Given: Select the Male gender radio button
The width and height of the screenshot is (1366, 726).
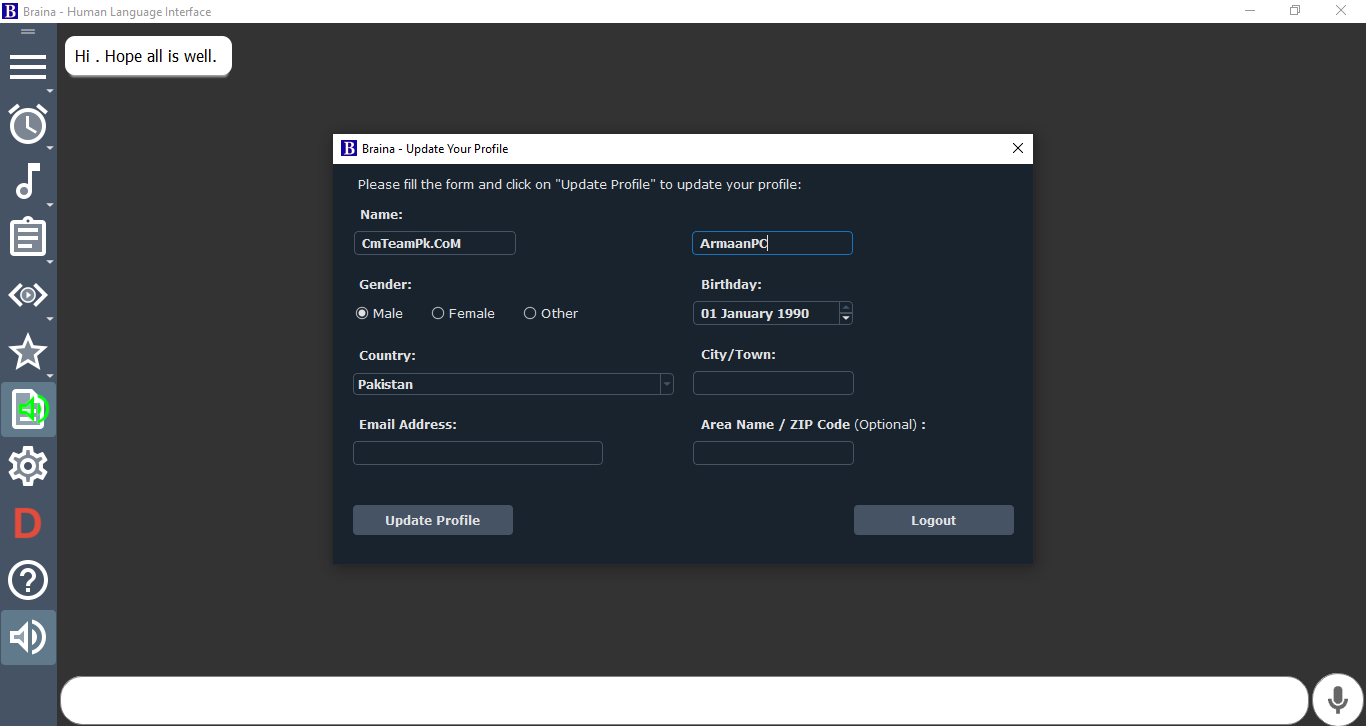Looking at the screenshot, I should pos(362,313).
